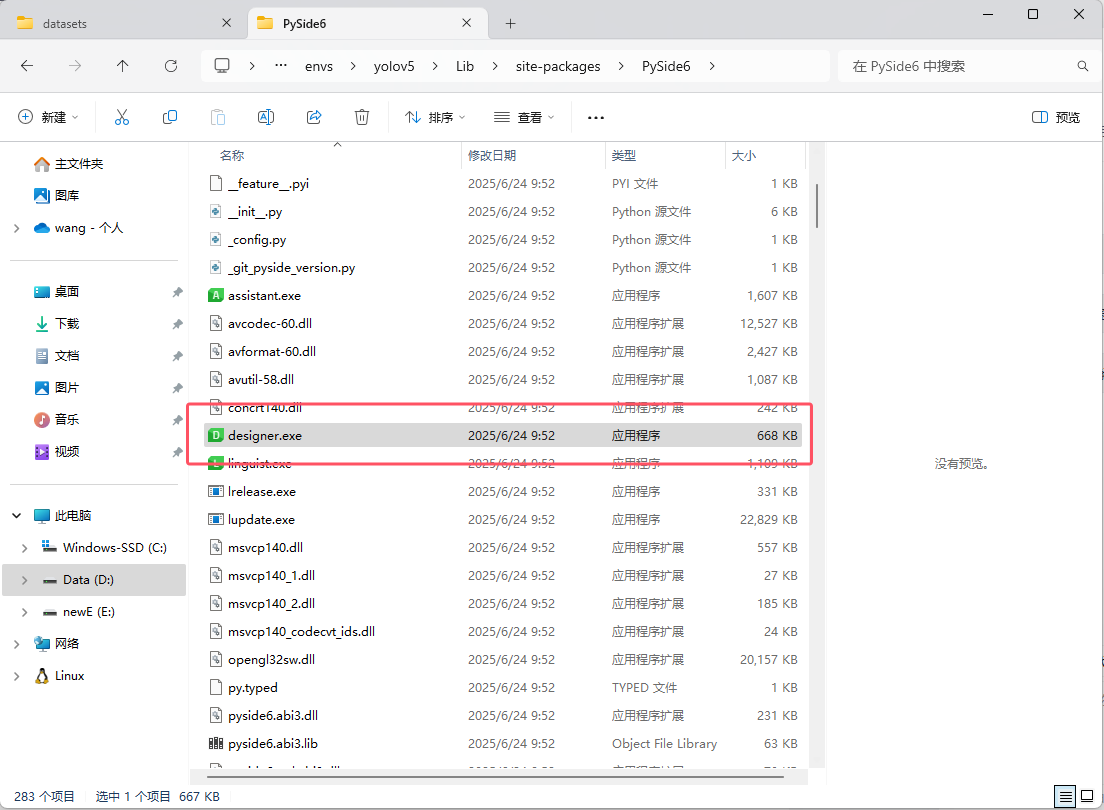Click the Copy icon in the toolbar
This screenshot has height=810, width=1104.
(170, 117)
